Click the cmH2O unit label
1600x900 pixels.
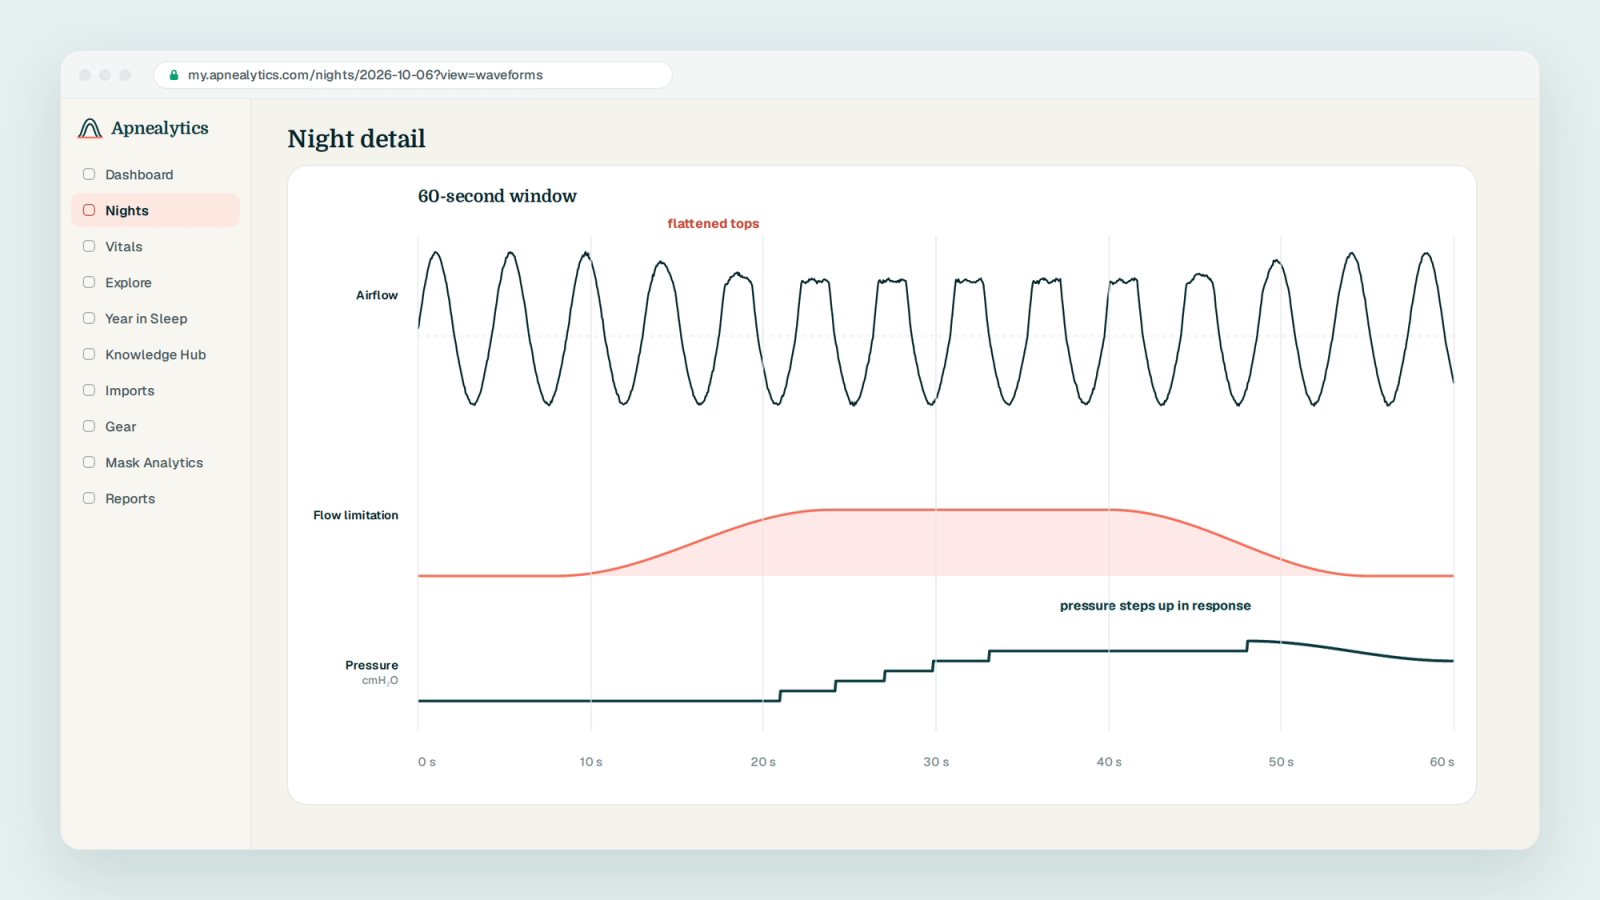[380, 681]
